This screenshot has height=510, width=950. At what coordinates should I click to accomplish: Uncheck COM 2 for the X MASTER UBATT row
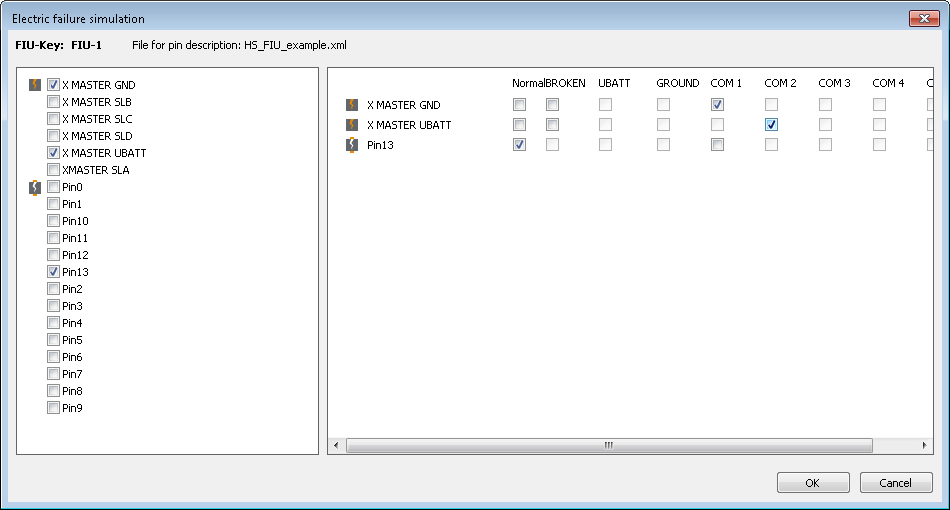click(x=771, y=125)
